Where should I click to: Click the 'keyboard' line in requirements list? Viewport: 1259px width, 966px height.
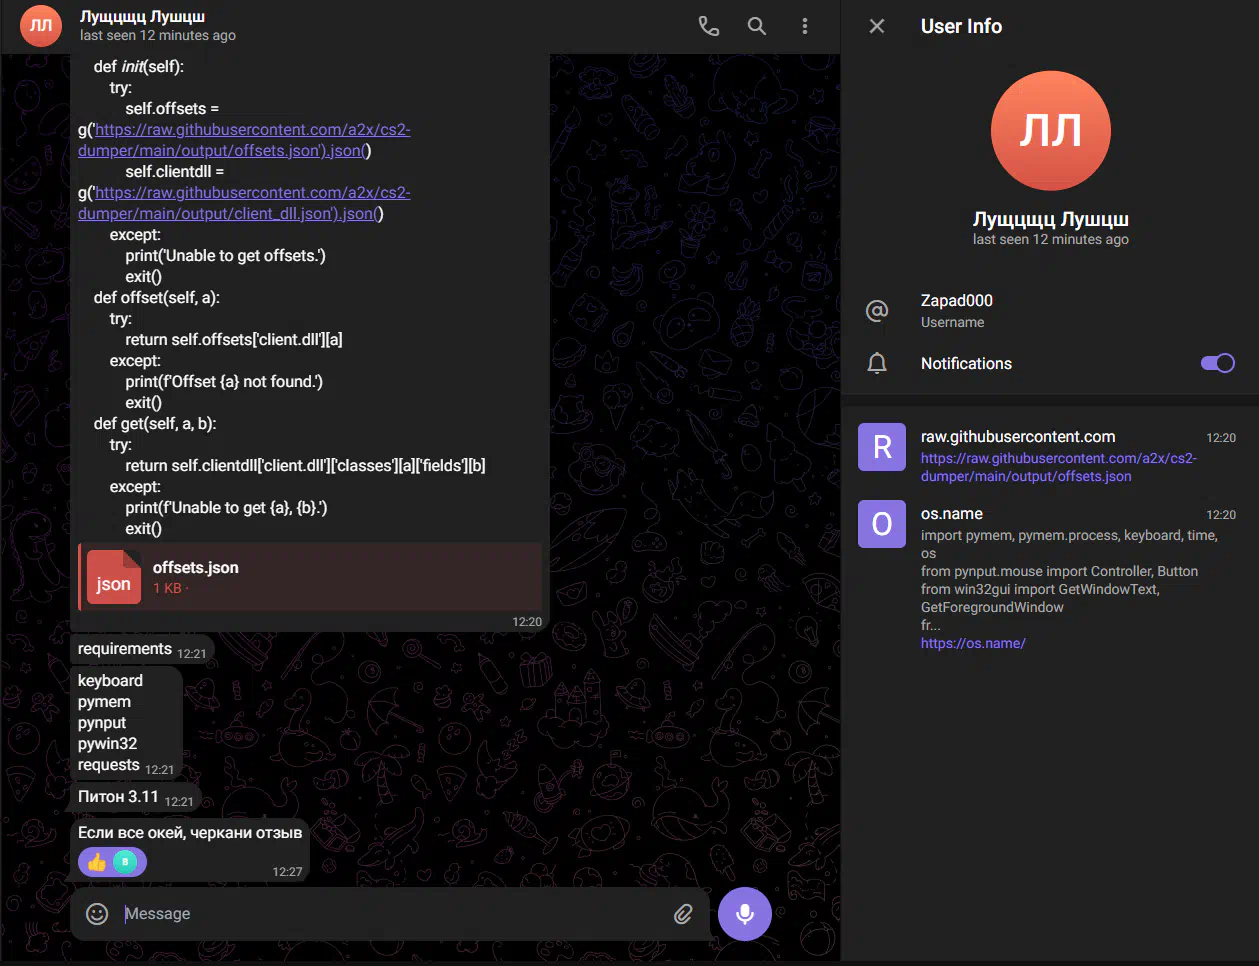click(110, 681)
